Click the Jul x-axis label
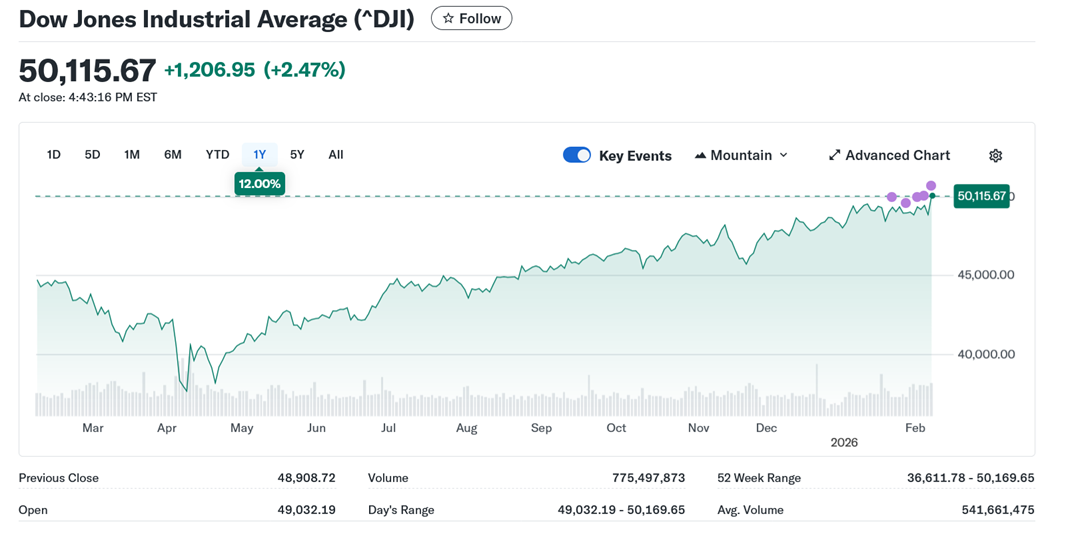 388,428
